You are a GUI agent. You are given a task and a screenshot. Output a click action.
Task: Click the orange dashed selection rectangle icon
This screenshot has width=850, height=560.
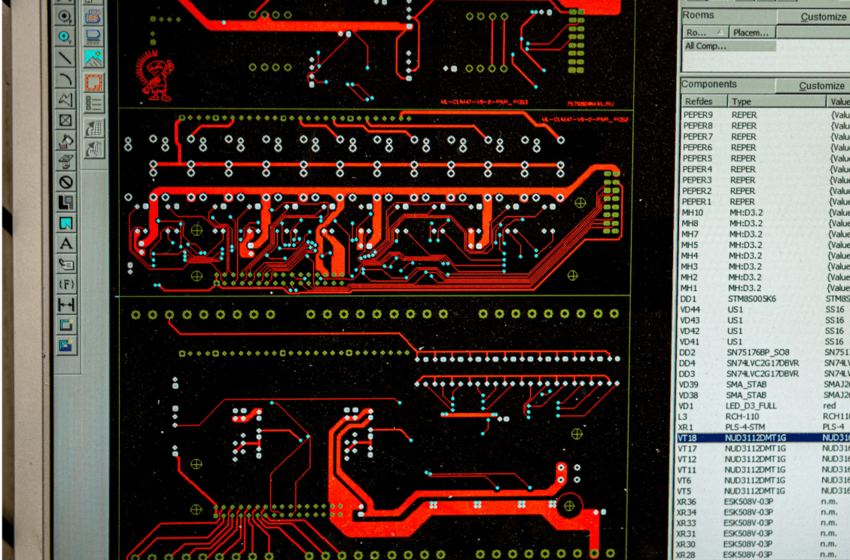coord(94,82)
